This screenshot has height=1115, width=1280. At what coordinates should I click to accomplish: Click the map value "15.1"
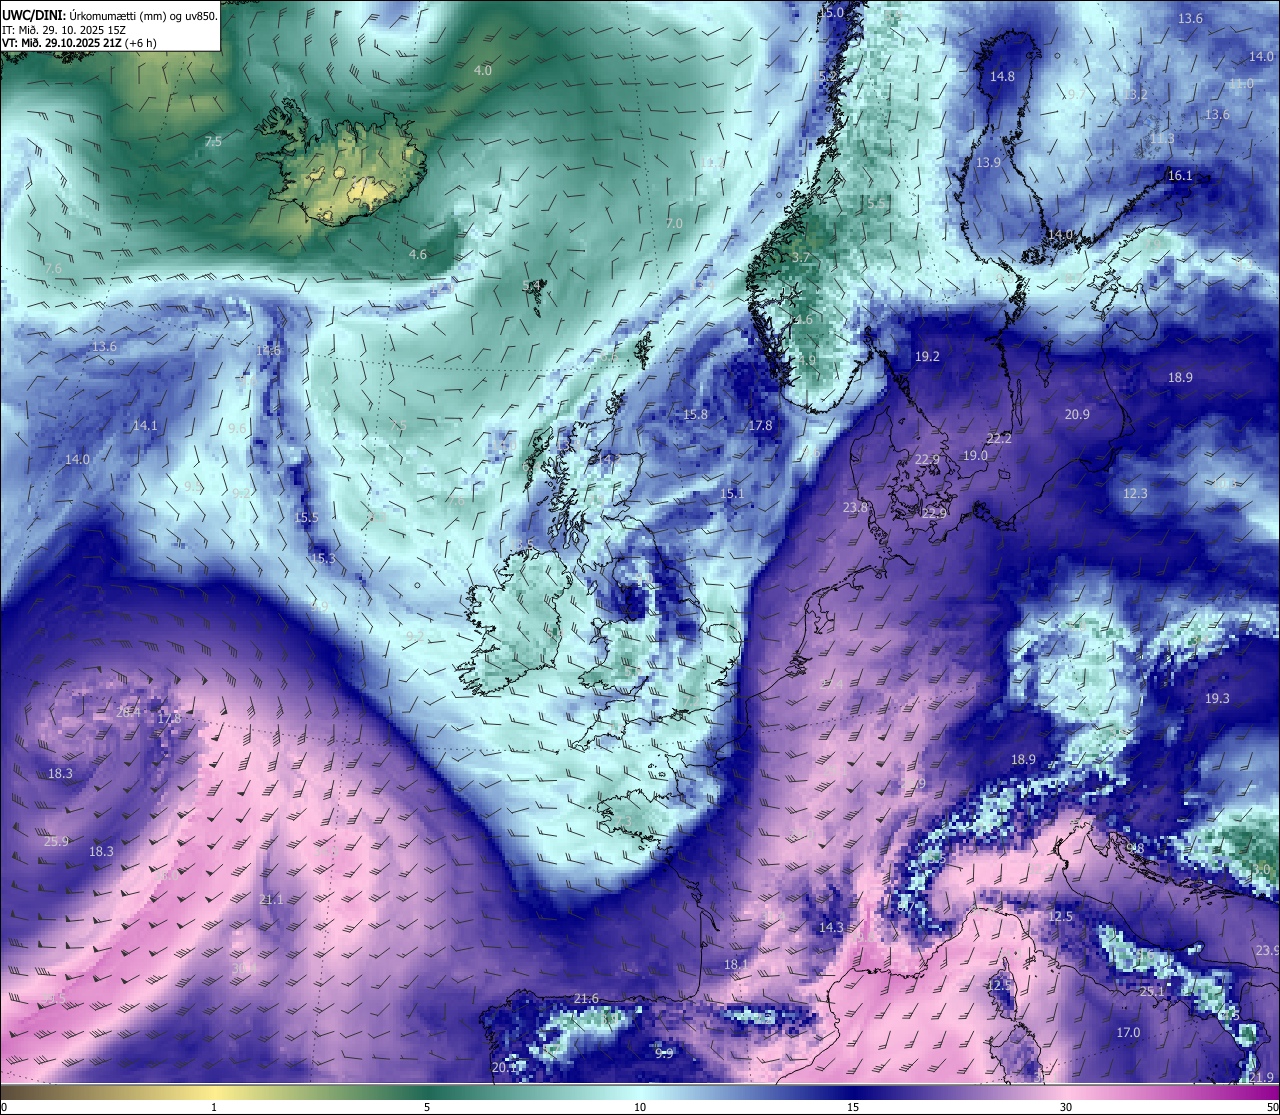(x=732, y=494)
